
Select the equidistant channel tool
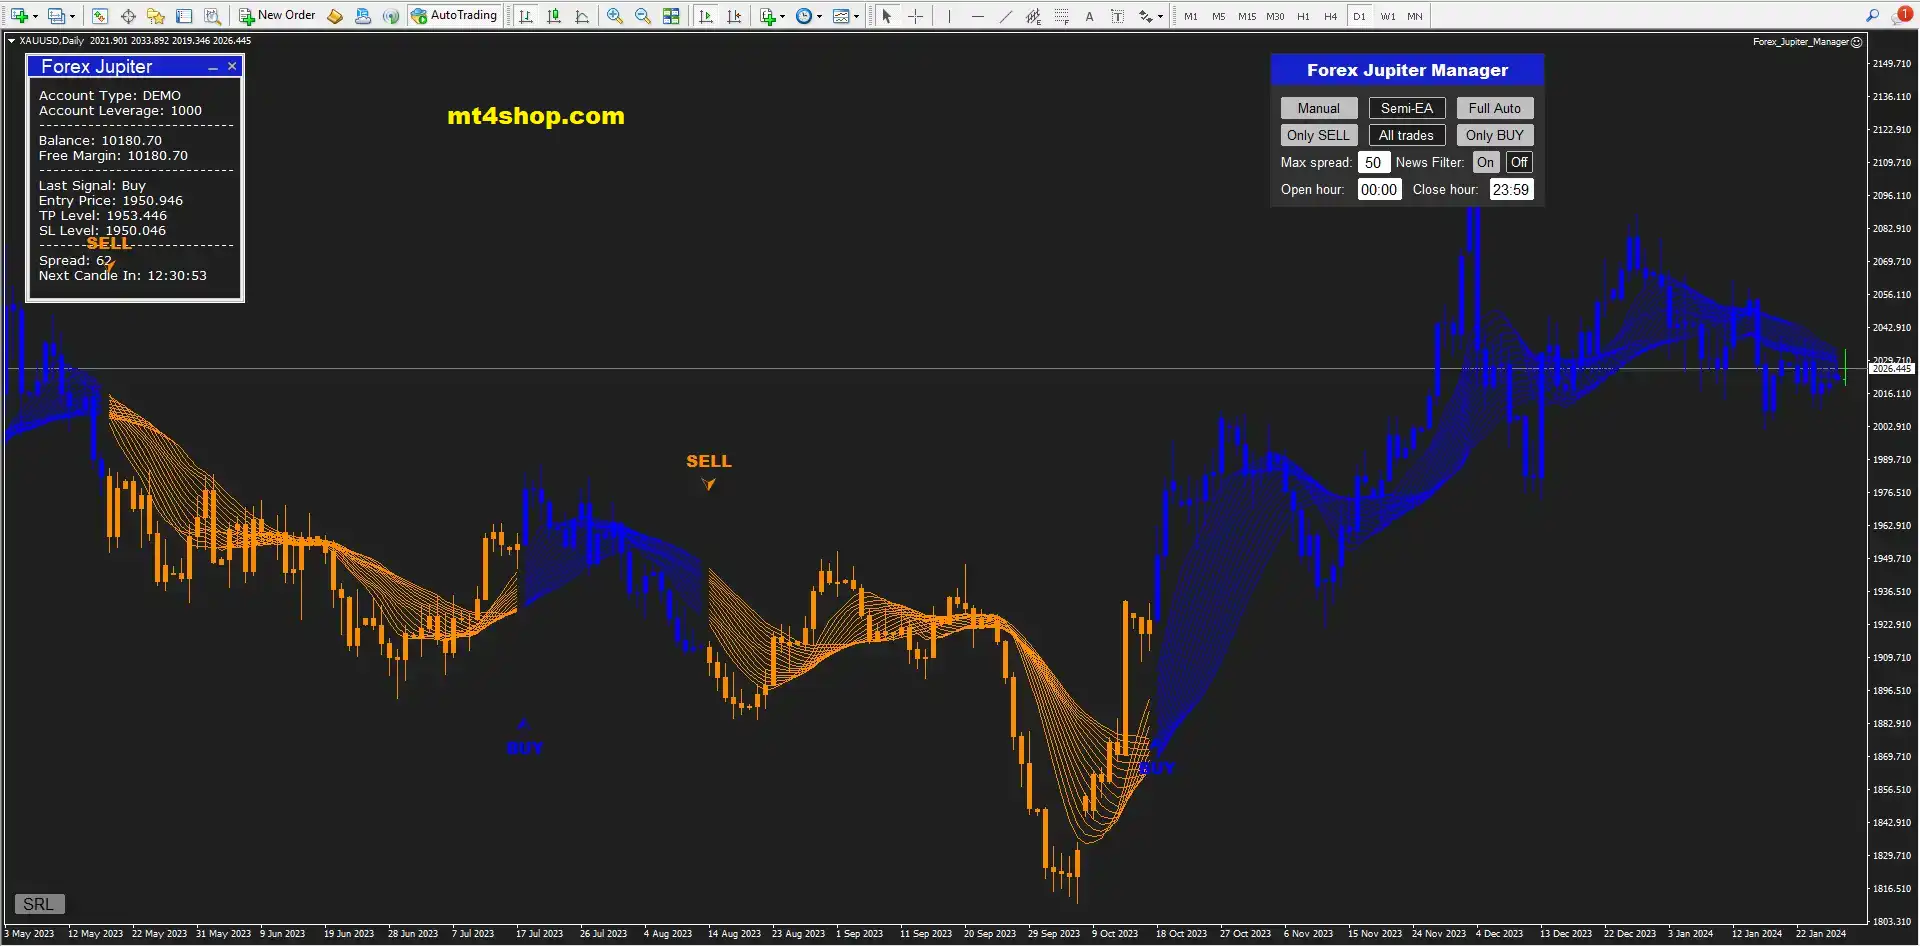pos(1033,16)
